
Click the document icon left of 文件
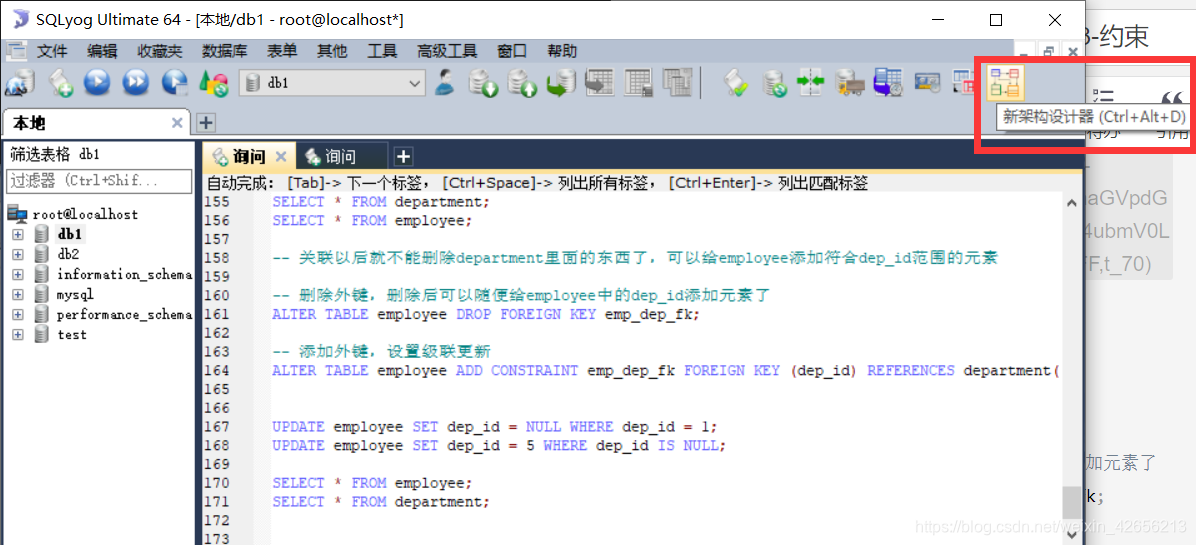pyautogui.click(x=17, y=51)
